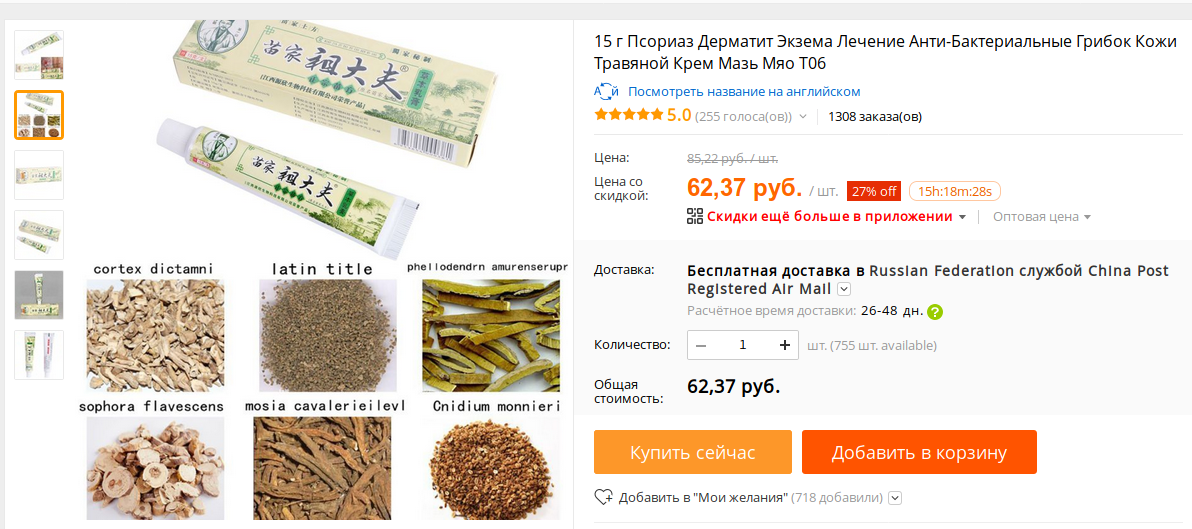Click the orange five-star rating icons

(629, 116)
